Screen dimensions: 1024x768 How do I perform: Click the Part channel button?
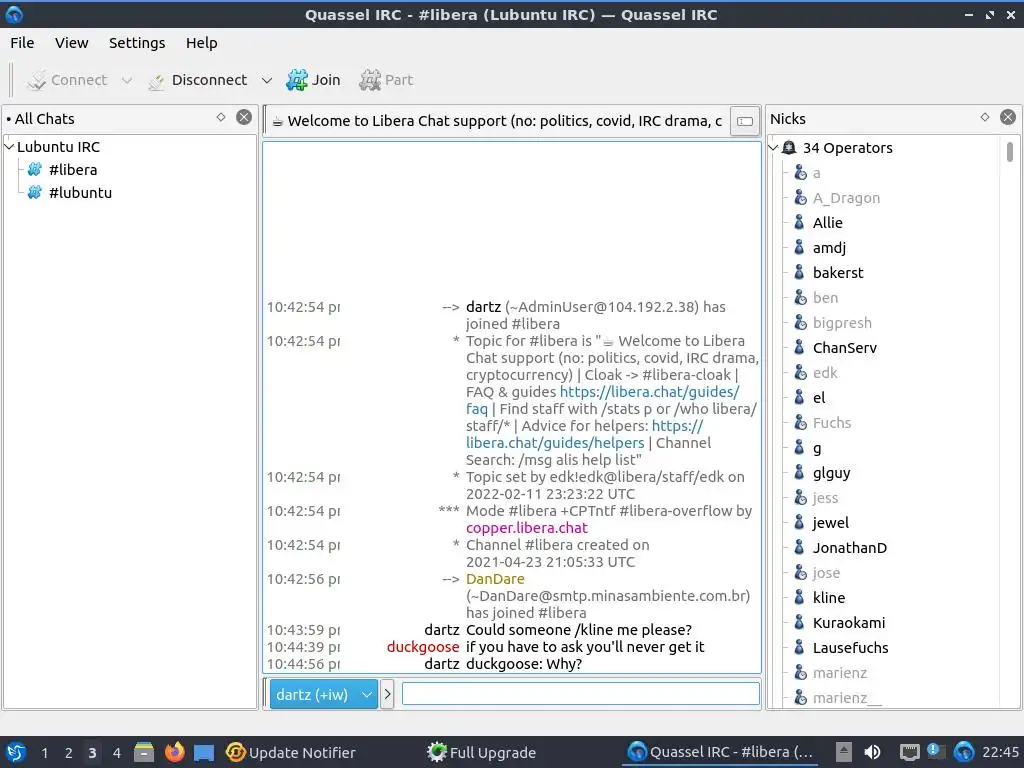[386, 80]
